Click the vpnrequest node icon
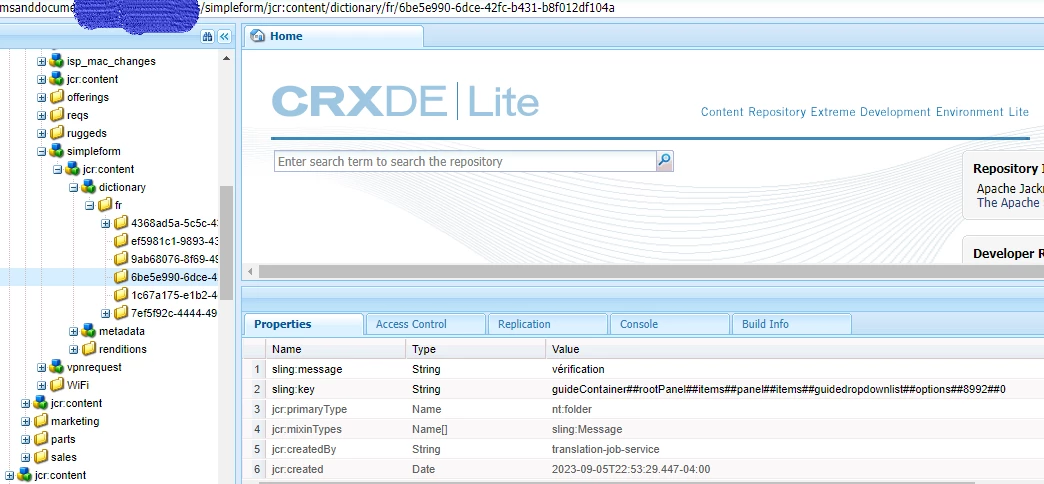 click(x=57, y=367)
